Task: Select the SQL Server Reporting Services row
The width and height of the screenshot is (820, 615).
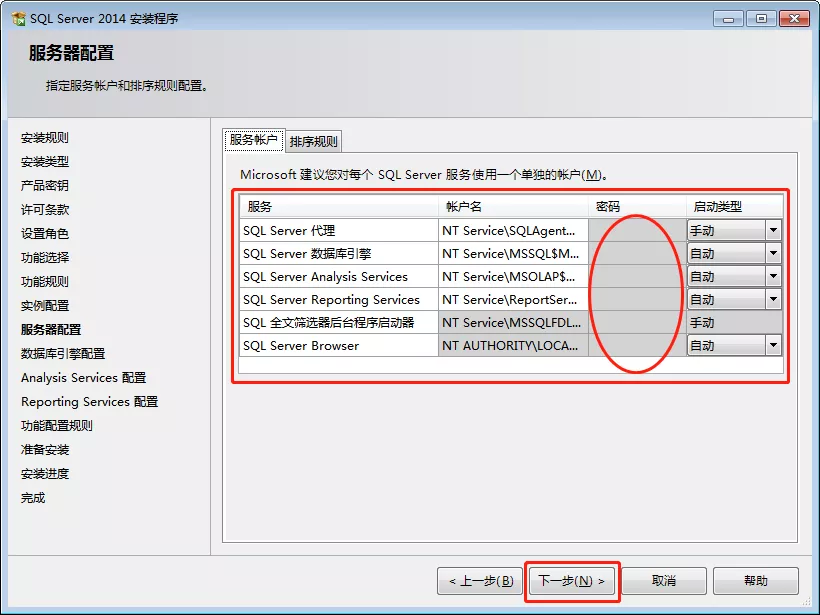Action: tap(338, 299)
